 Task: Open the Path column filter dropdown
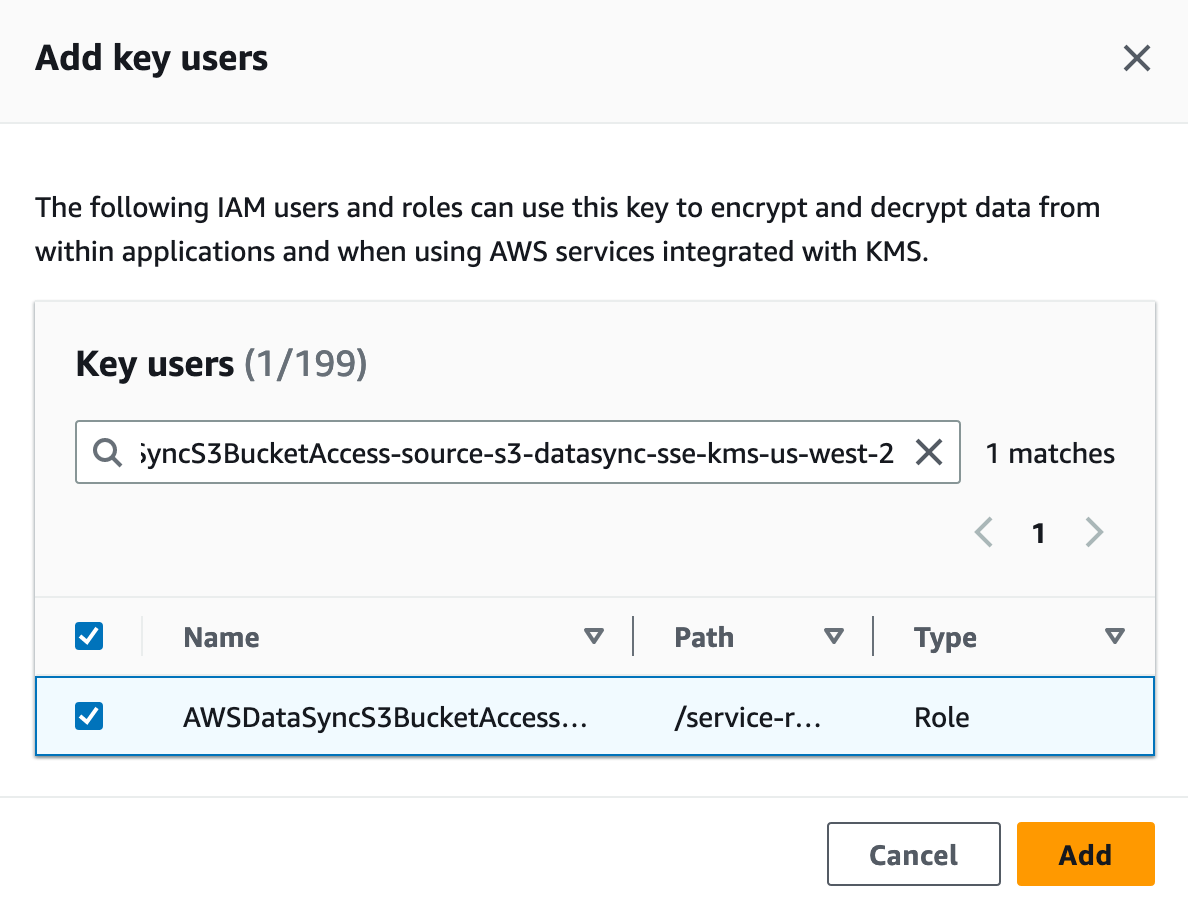click(834, 636)
